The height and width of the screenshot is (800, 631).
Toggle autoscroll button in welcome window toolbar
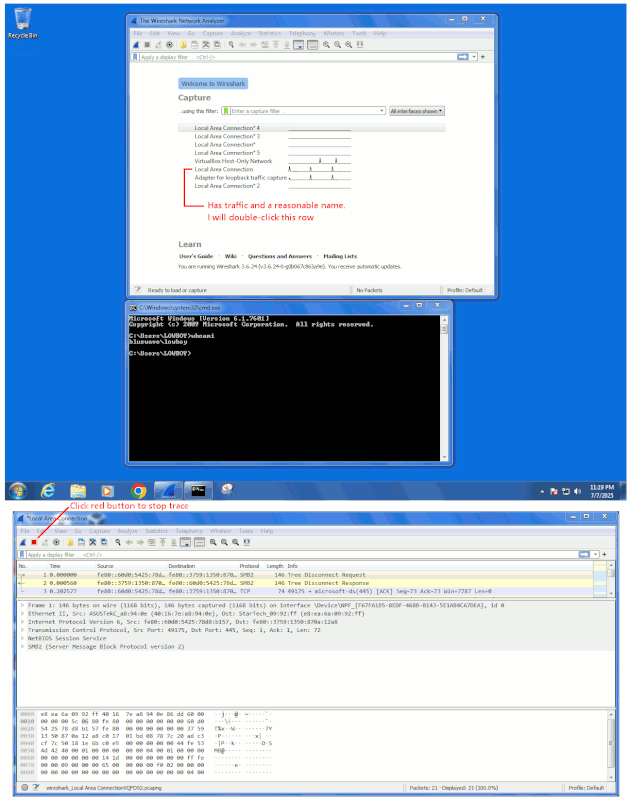(x=299, y=45)
